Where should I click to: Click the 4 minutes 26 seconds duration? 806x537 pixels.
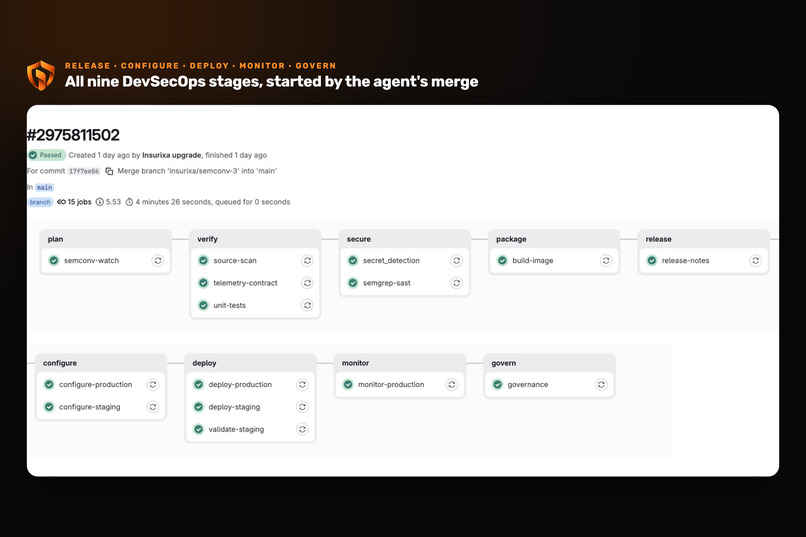coord(173,202)
